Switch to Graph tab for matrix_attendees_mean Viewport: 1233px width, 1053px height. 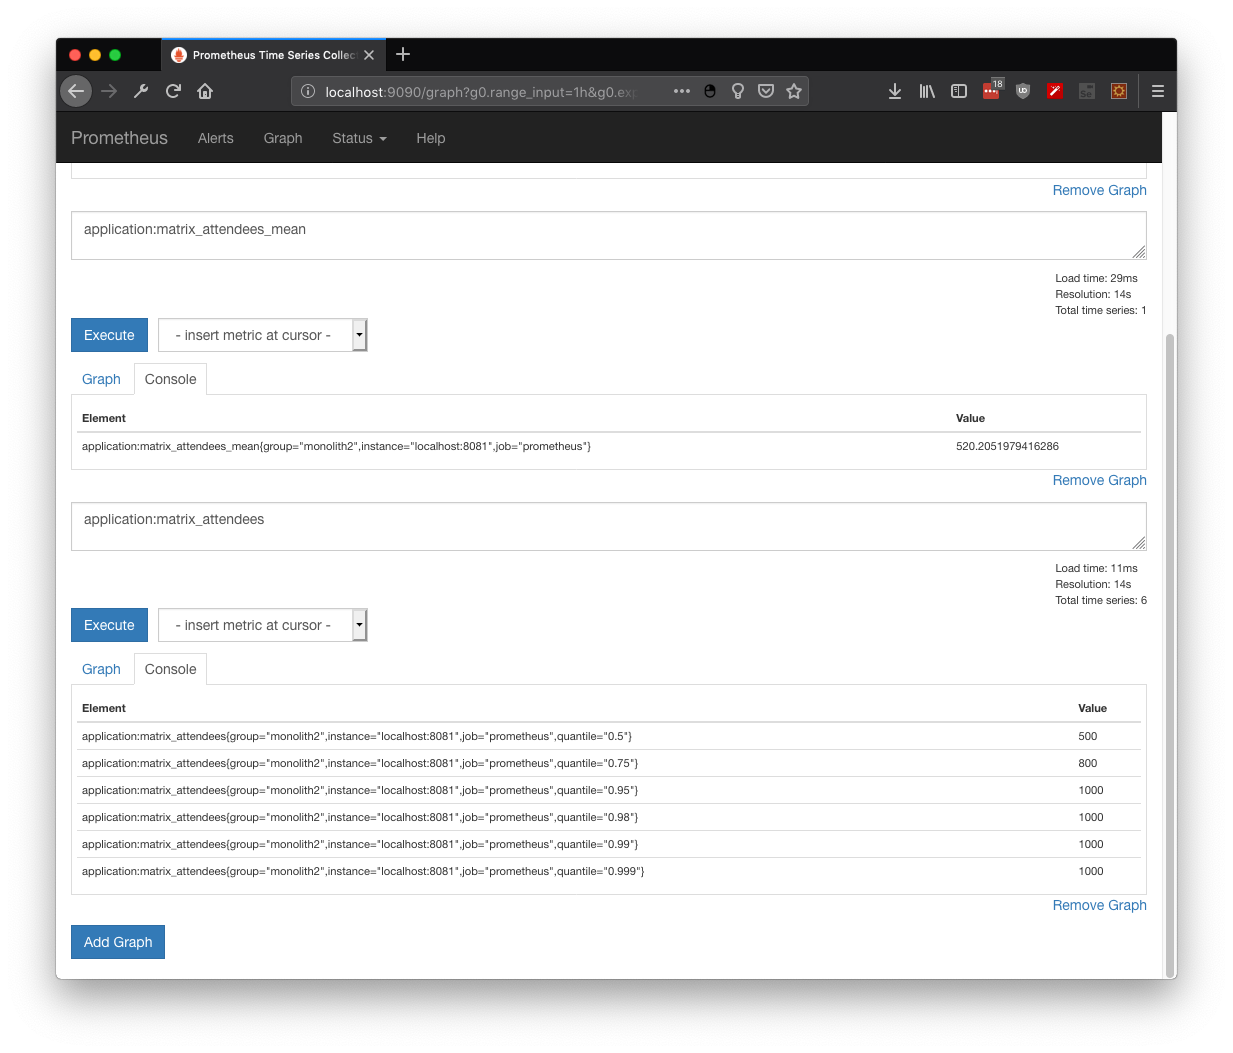(101, 379)
